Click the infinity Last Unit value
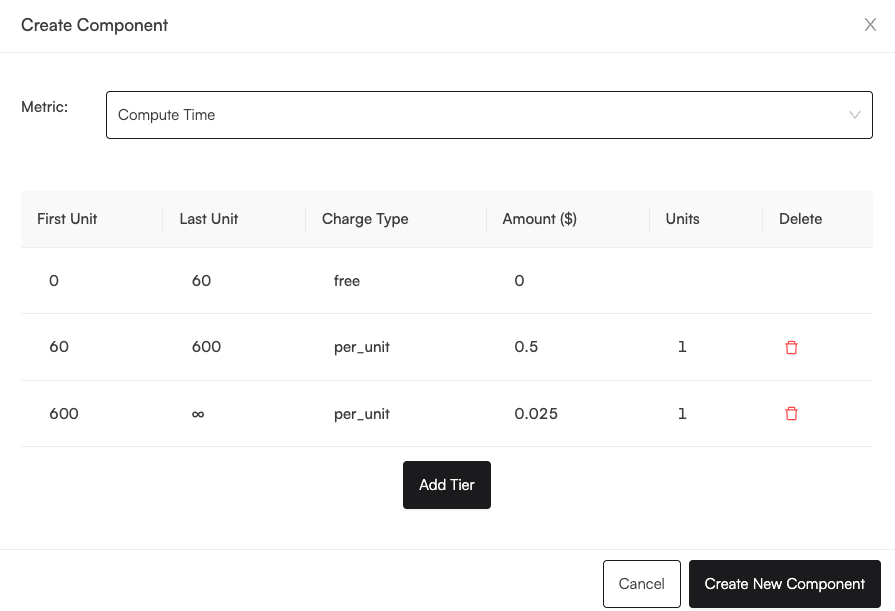 198,414
